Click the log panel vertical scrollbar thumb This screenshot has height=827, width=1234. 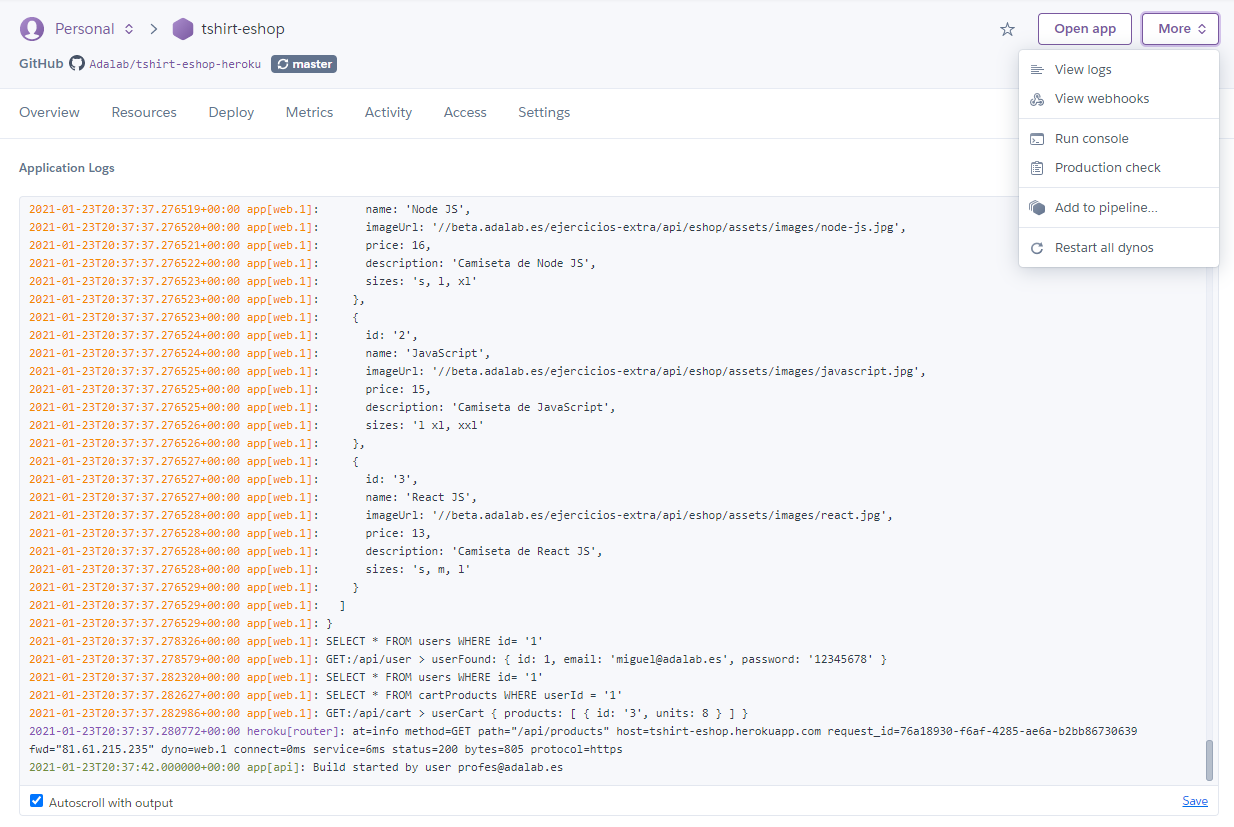point(1209,761)
